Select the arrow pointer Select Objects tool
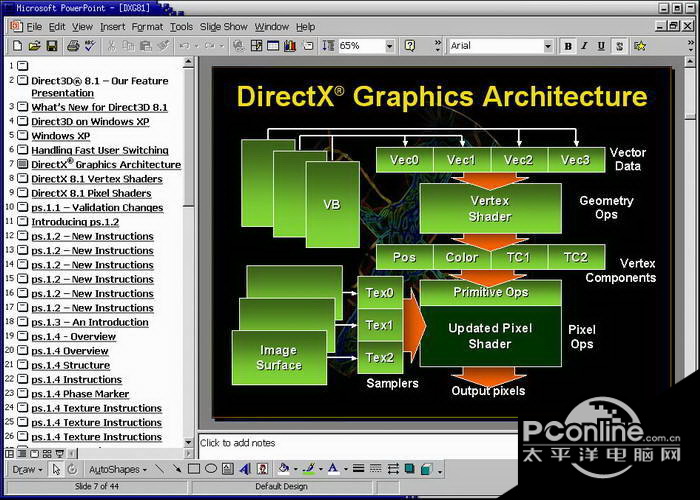 pos(56,469)
